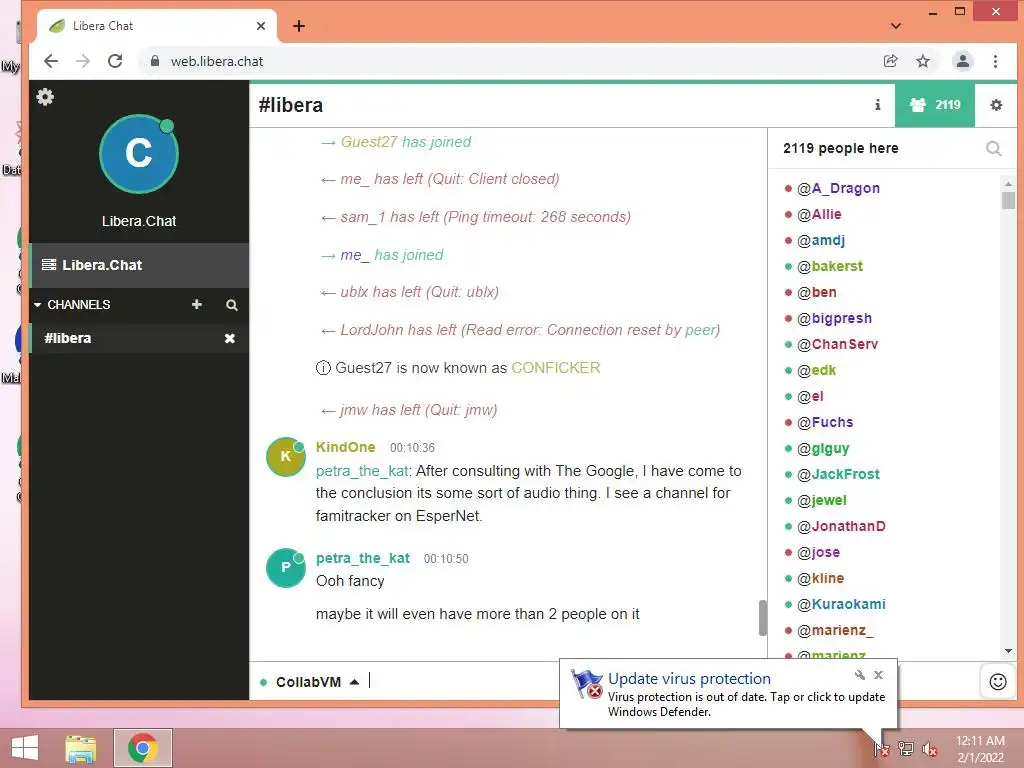Viewport: 1024px width, 768px height.
Task: Open a new browser tab
Action: coord(299,26)
